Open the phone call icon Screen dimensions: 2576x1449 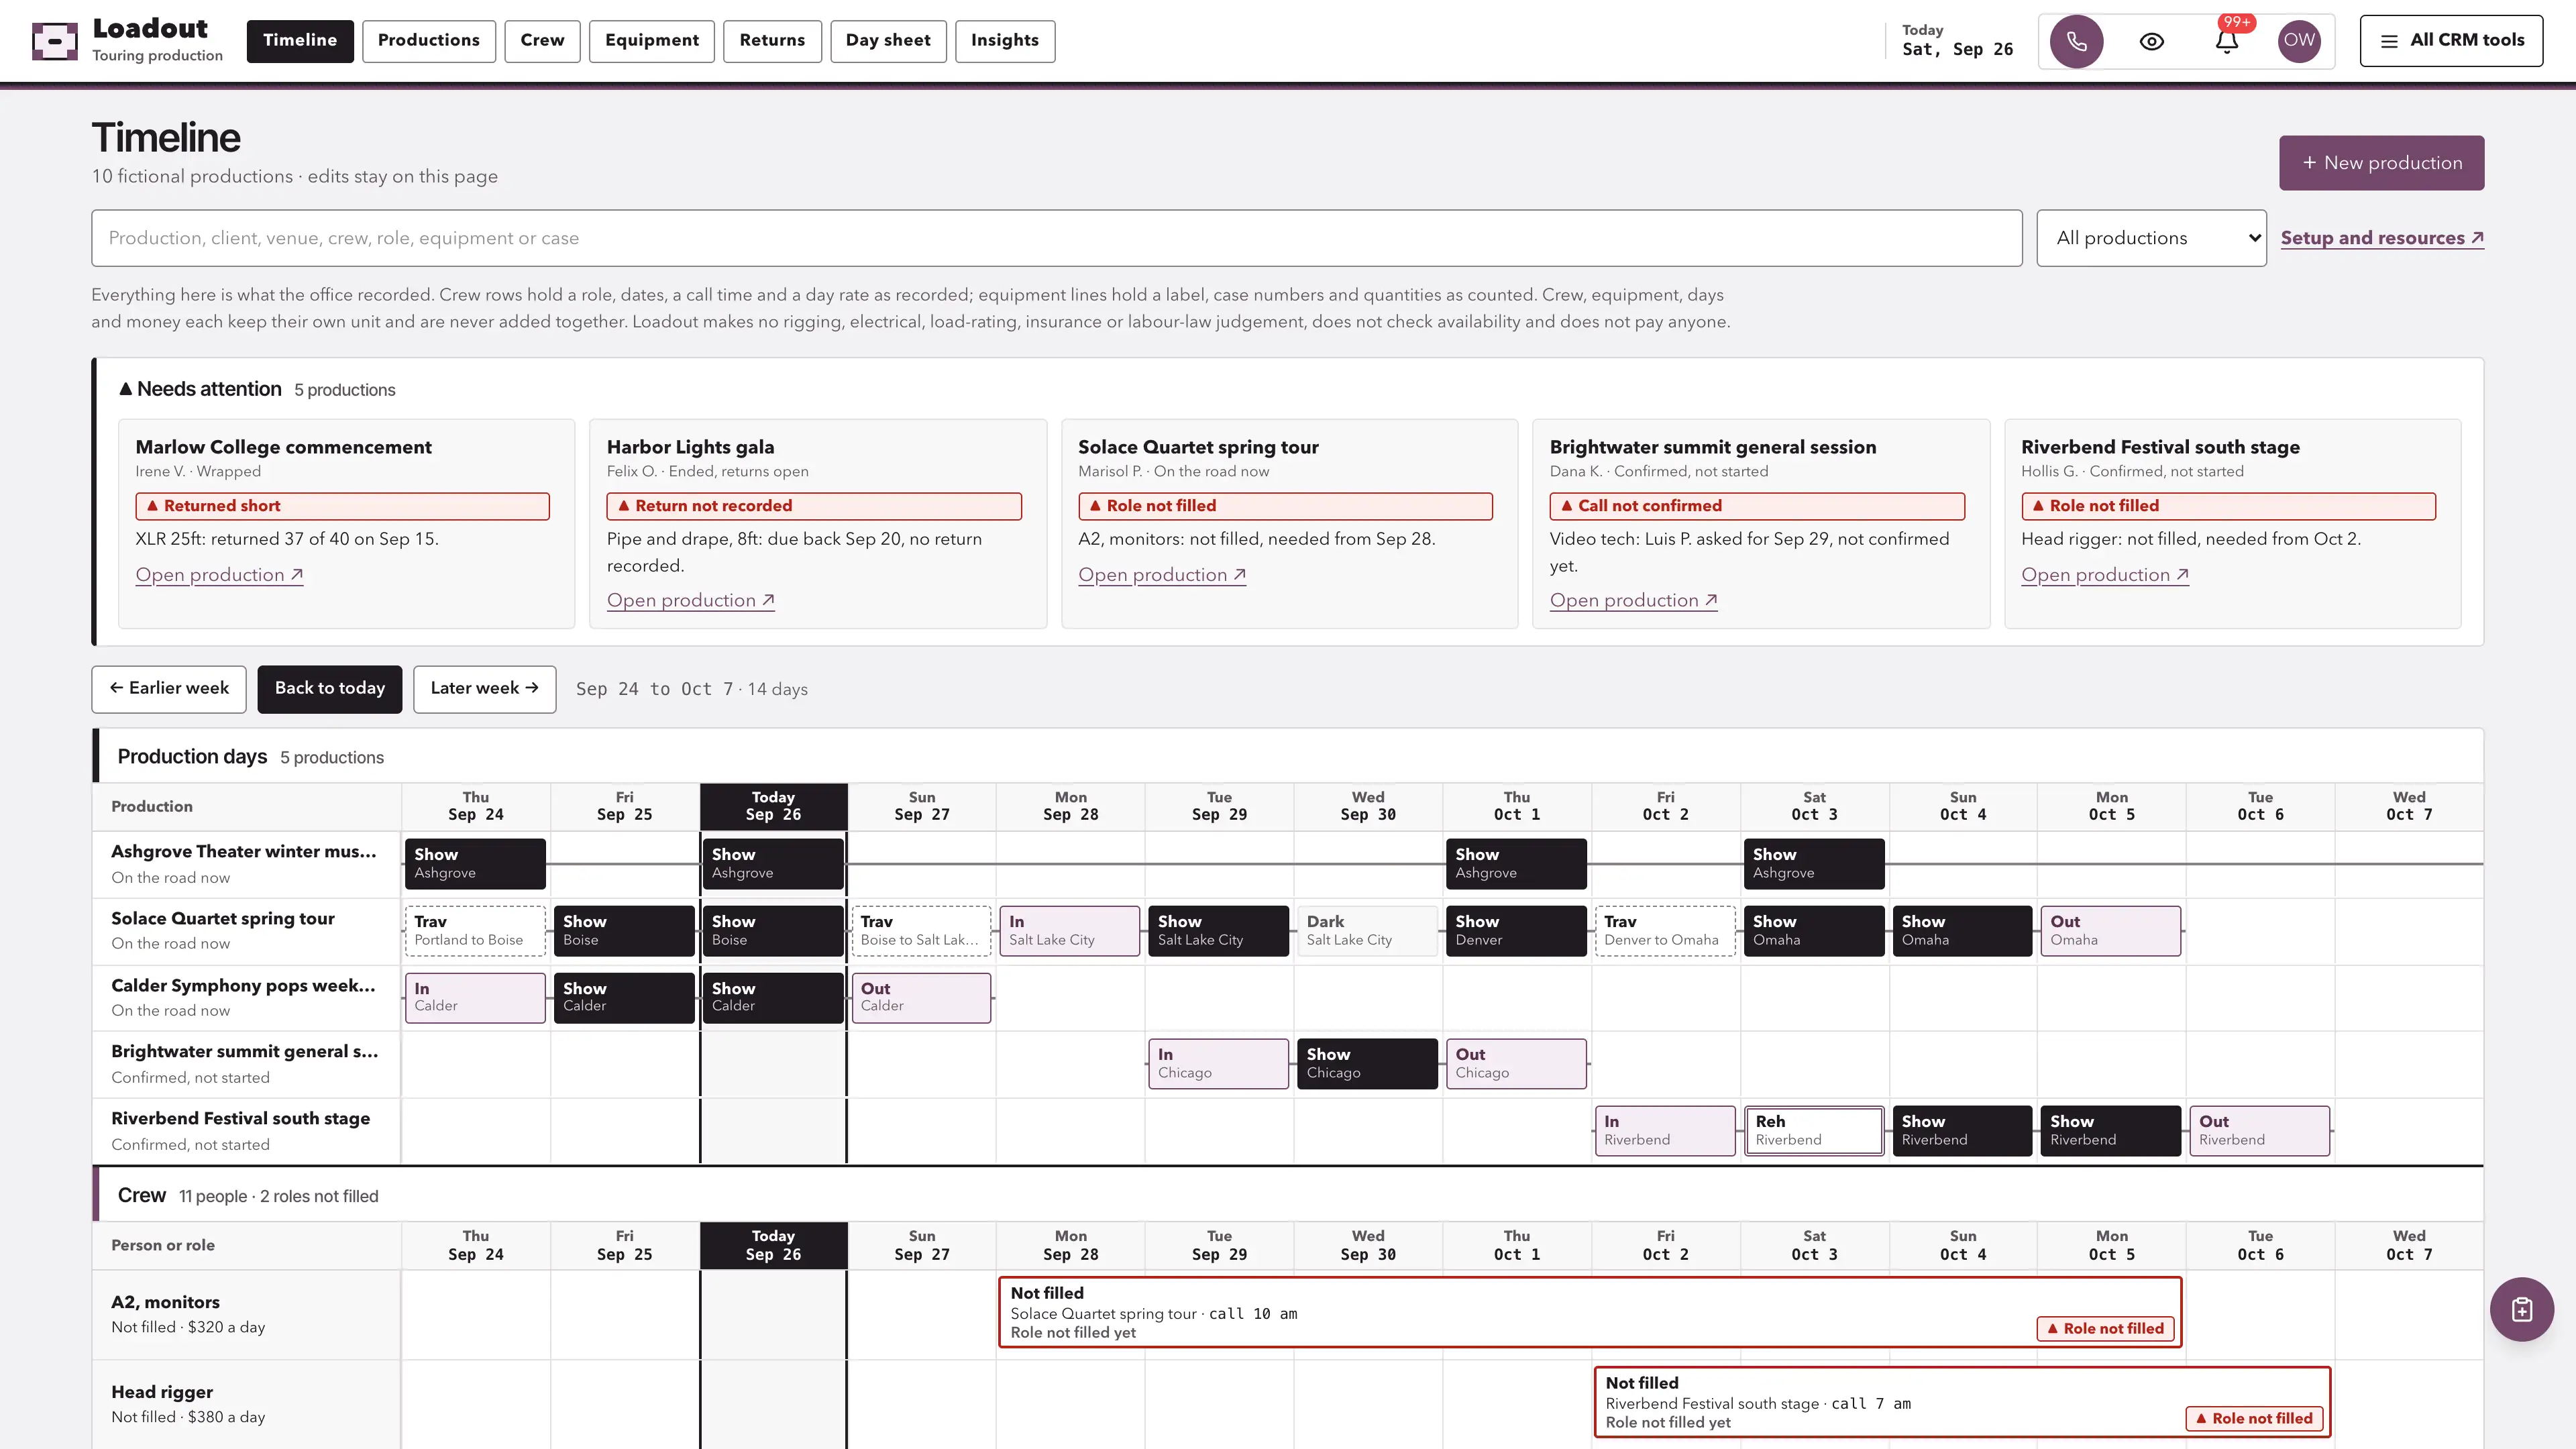tap(2076, 41)
